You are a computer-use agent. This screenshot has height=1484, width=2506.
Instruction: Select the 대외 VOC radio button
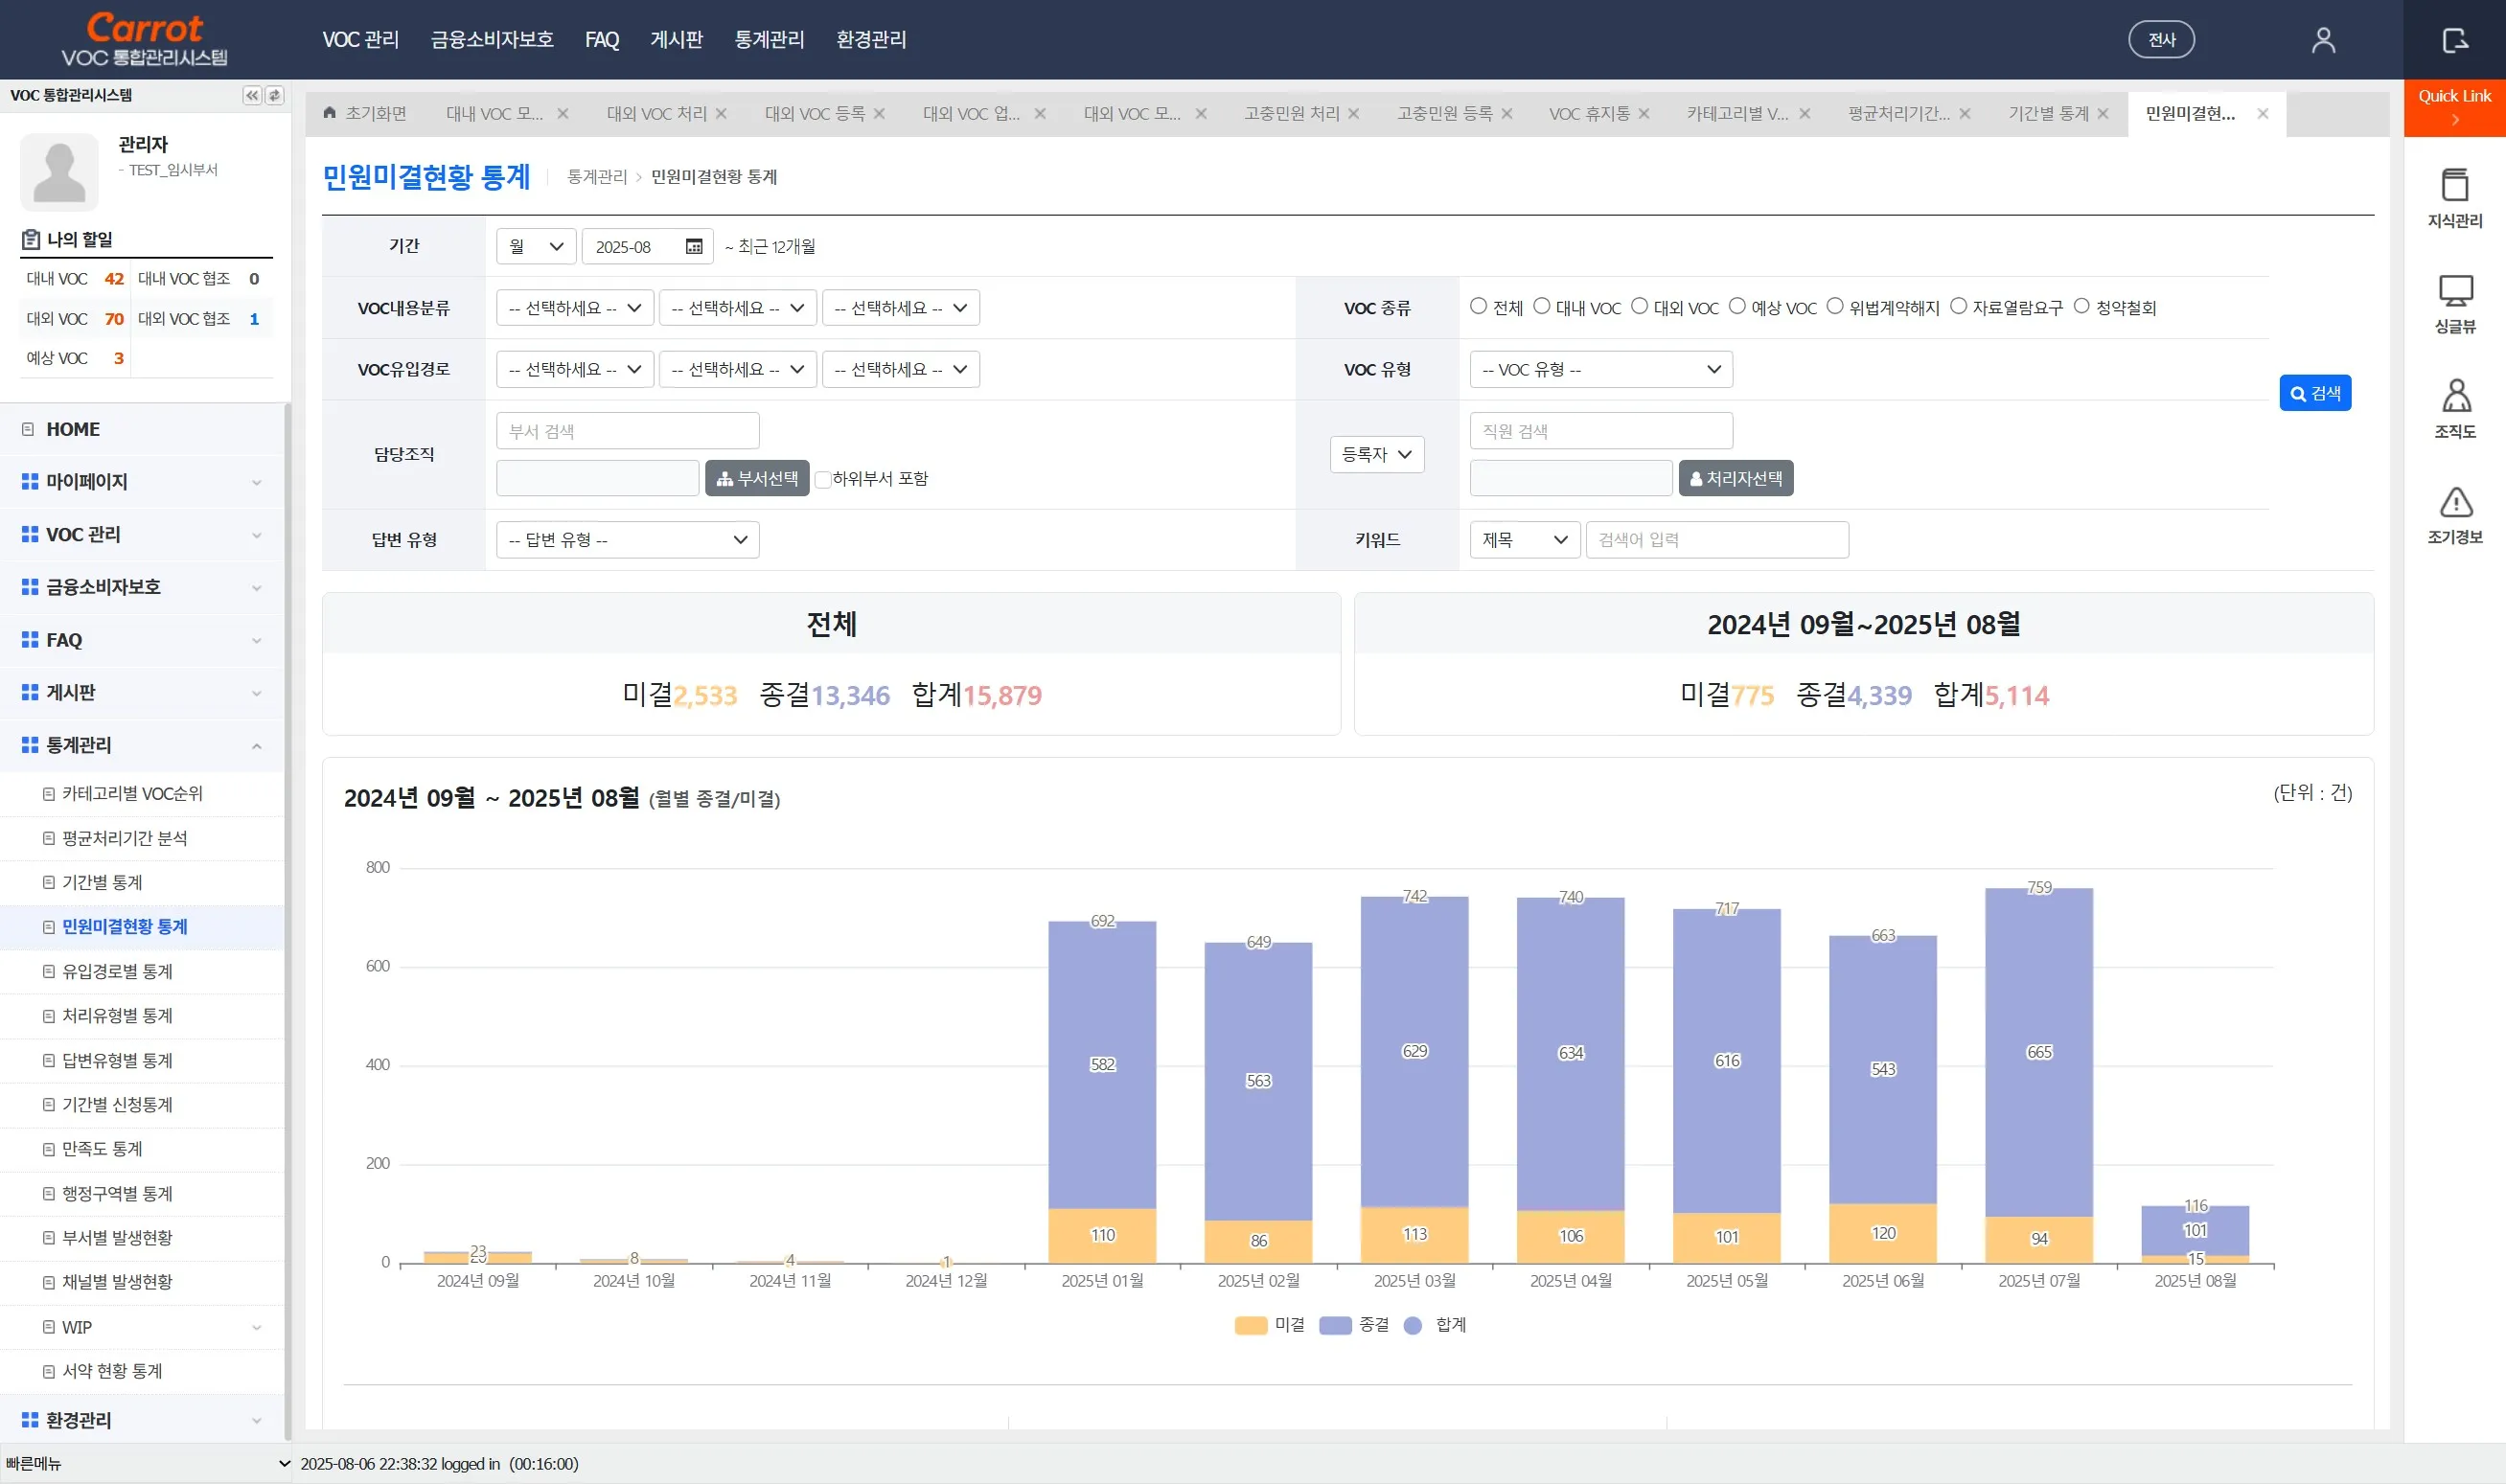click(x=1640, y=306)
